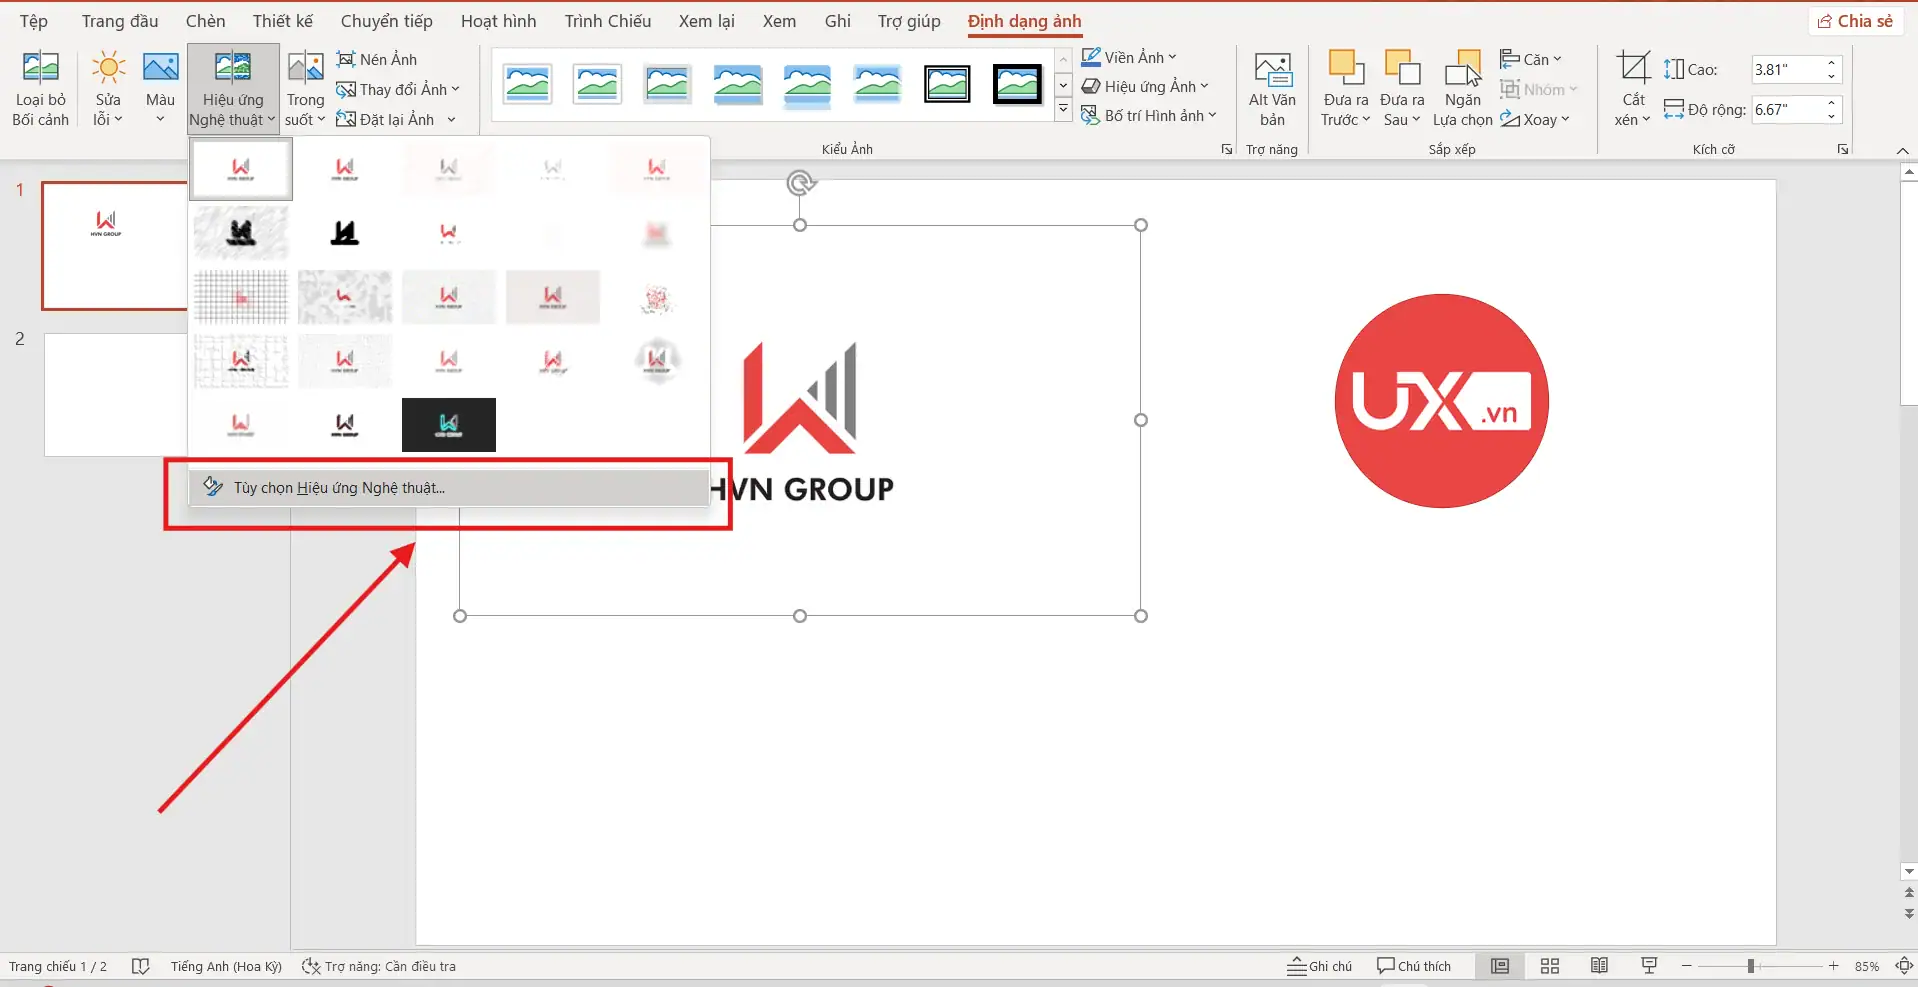The height and width of the screenshot is (987, 1918).
Task: Click Đưa ra Trước bring forward
Action: click(x=1346, y=89)
